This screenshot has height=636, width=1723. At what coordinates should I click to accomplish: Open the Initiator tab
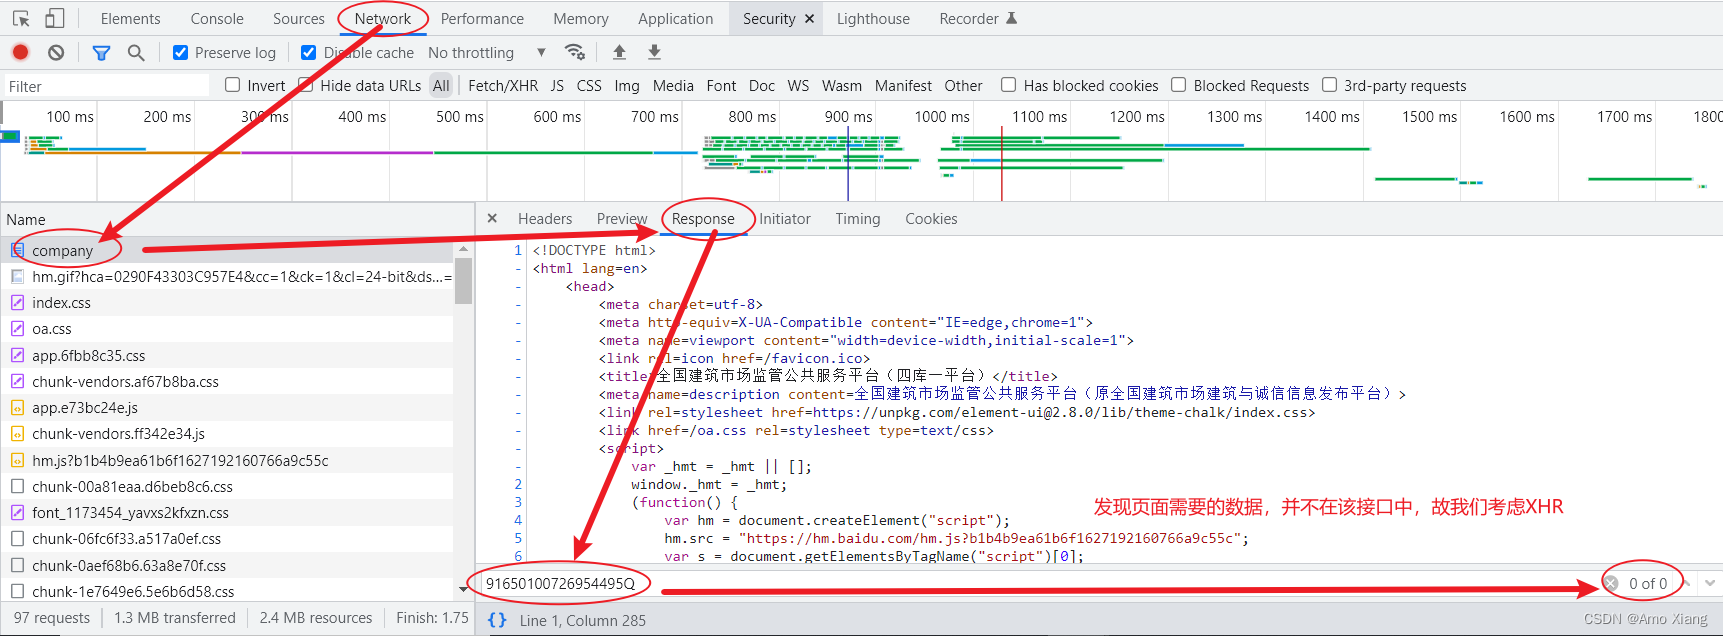click(x=785, y=218)
